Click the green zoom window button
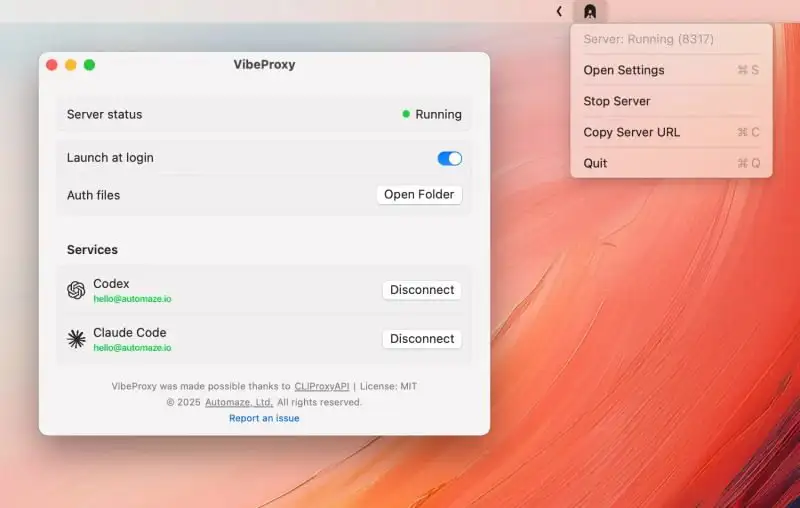 89,65
